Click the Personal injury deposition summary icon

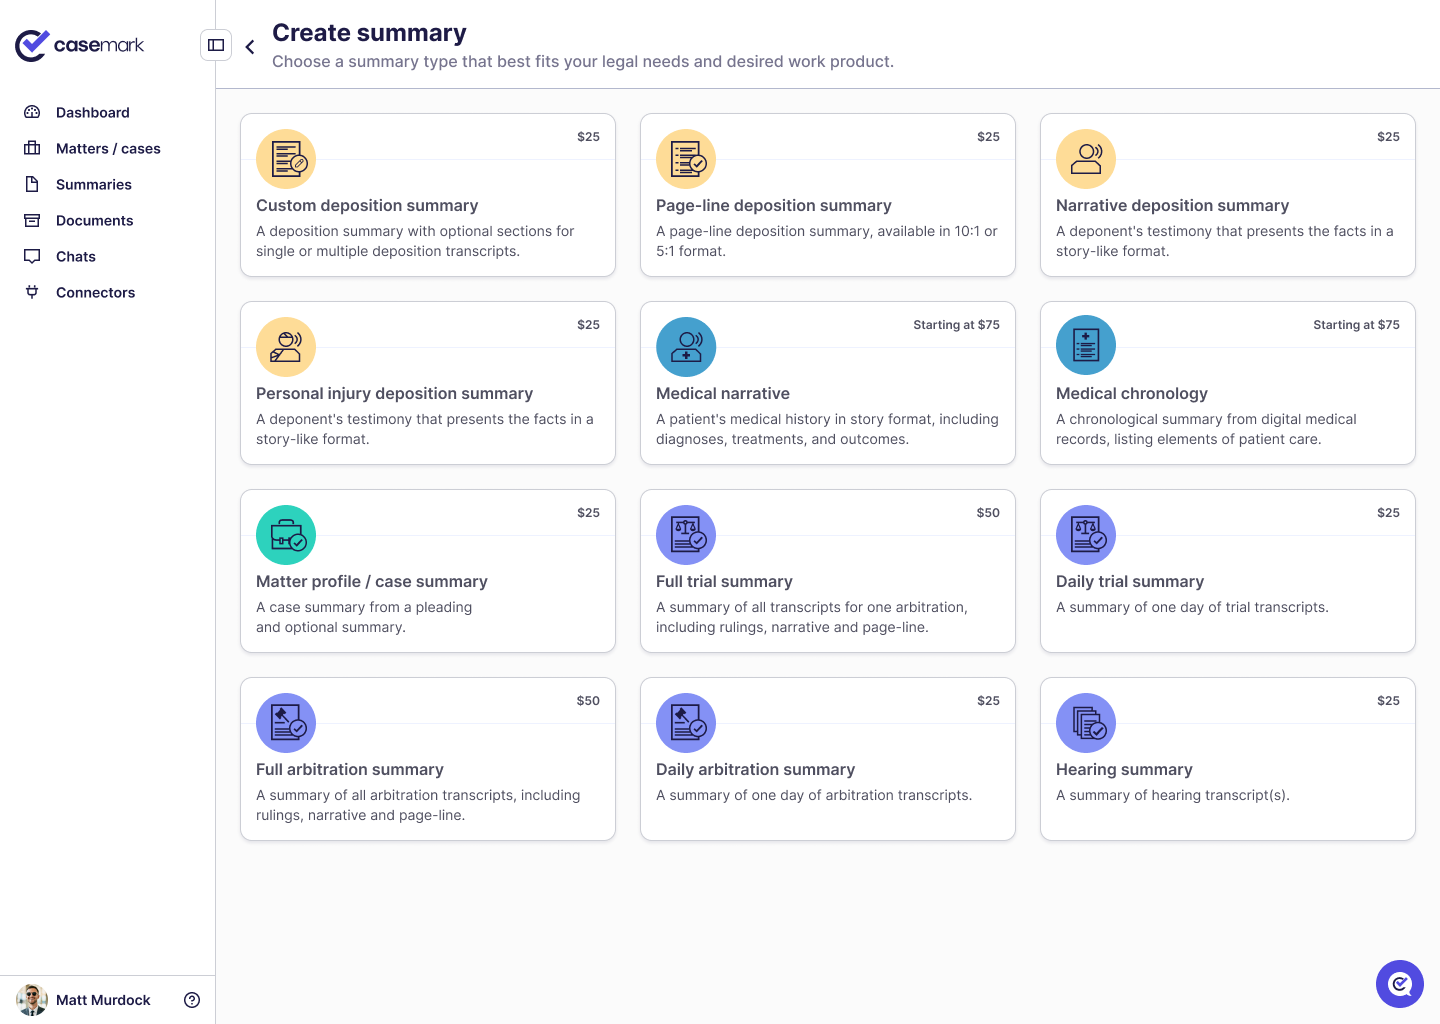coord(286,347)
